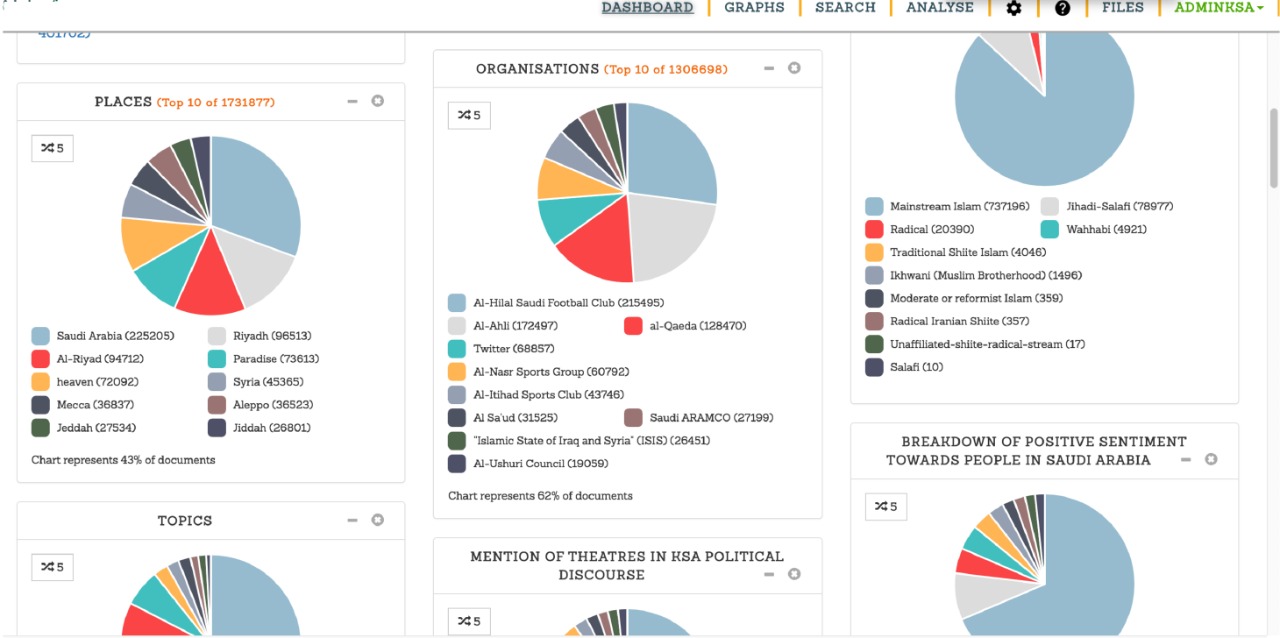Image resolution: width=1280 pixels, height=638 pixels.
Task: Open the Files menu
Action: (x=1123, y=8)
